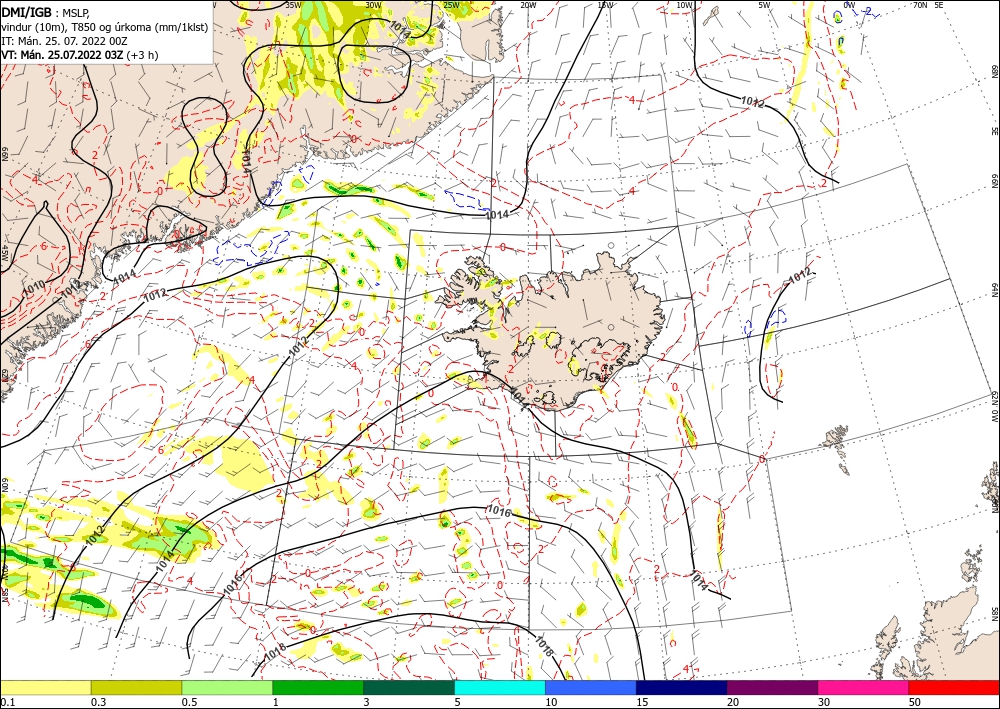Click the '0.5' legend value
Viewport: 1000px width, 709px height.
click(x=189, y=702)
